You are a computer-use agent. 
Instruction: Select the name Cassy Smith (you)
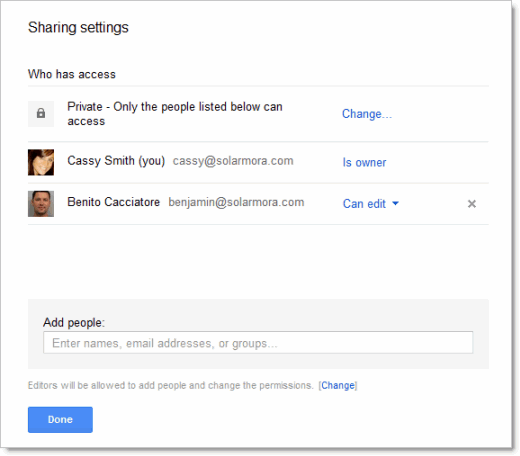pyautogui.click(x=116, y=161)
